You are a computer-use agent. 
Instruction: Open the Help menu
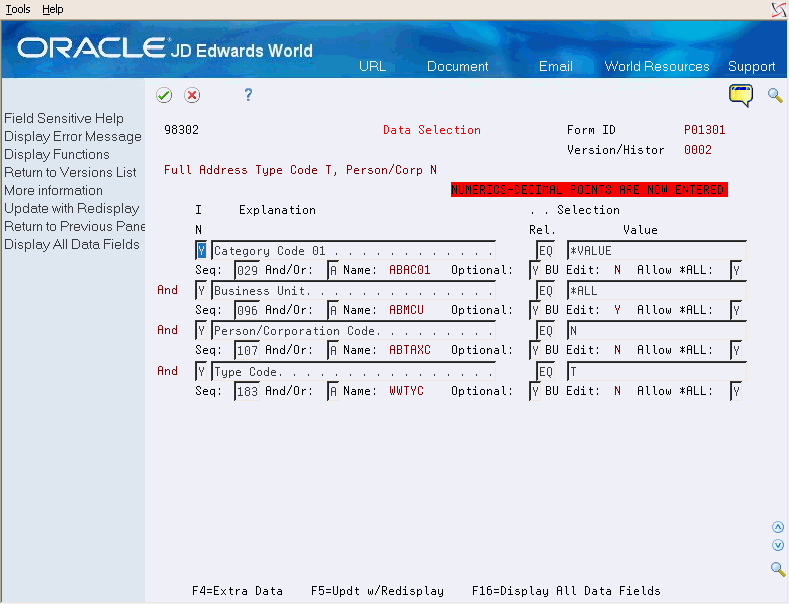click(52, 9)
